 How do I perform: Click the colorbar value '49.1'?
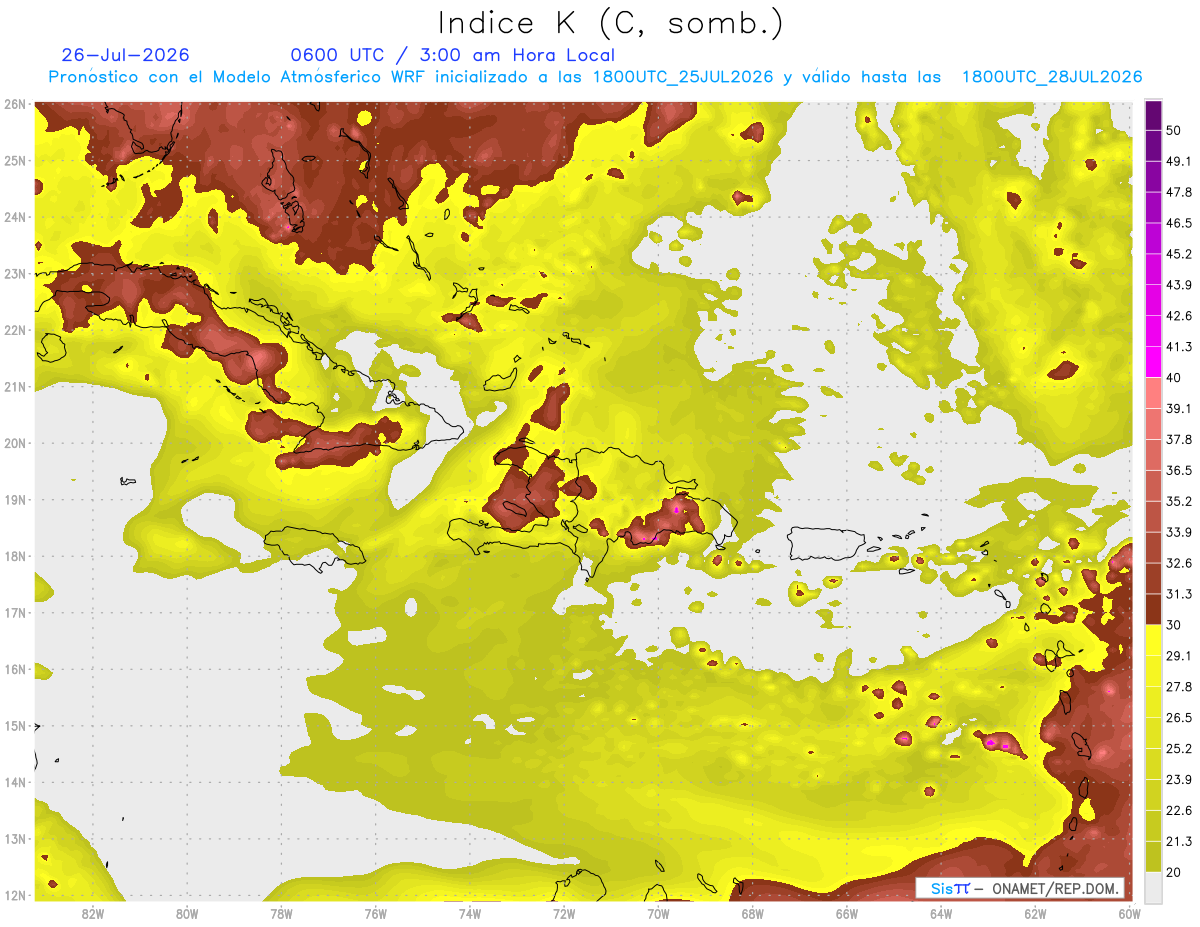tap(1179, 161)
